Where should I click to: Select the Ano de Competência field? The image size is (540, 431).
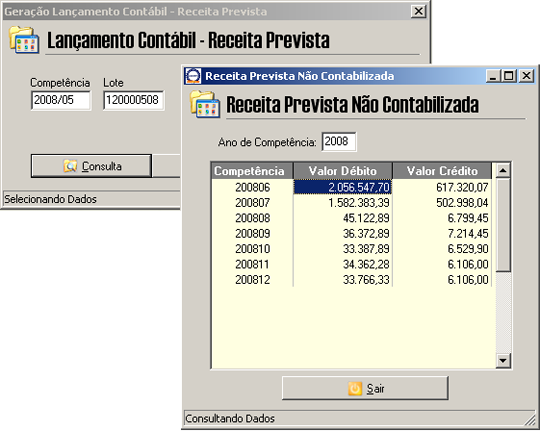tap(339, 142)
